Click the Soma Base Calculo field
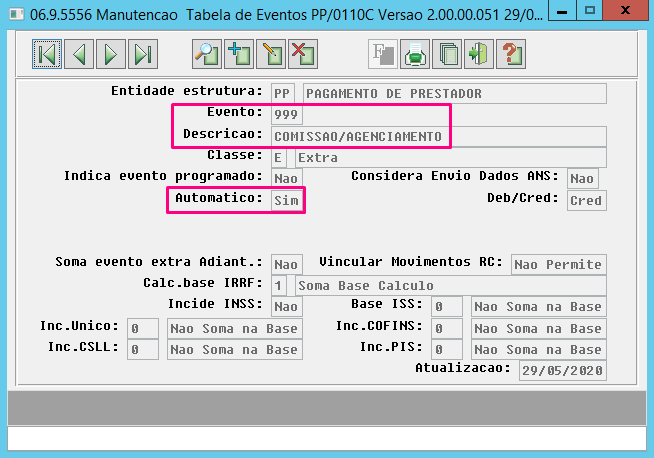 point(451,286)
